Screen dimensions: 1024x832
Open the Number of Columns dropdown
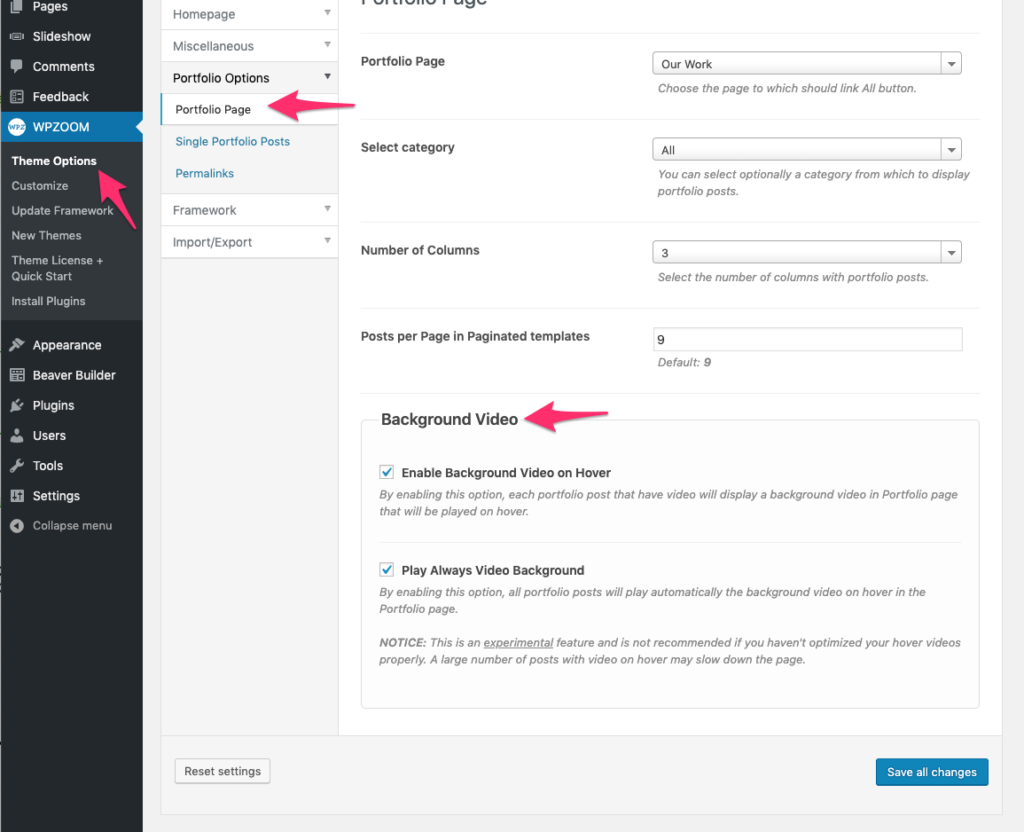coord(806,253)
